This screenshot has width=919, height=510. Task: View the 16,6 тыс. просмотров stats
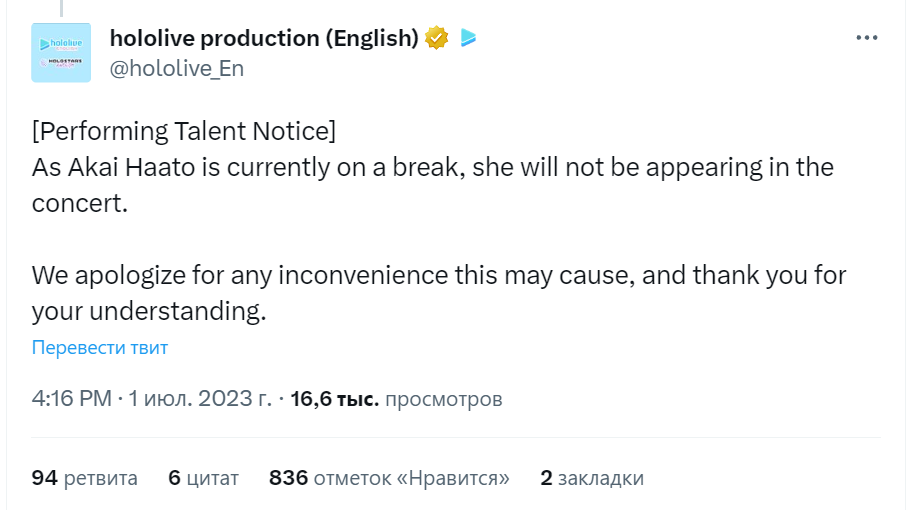396,399
